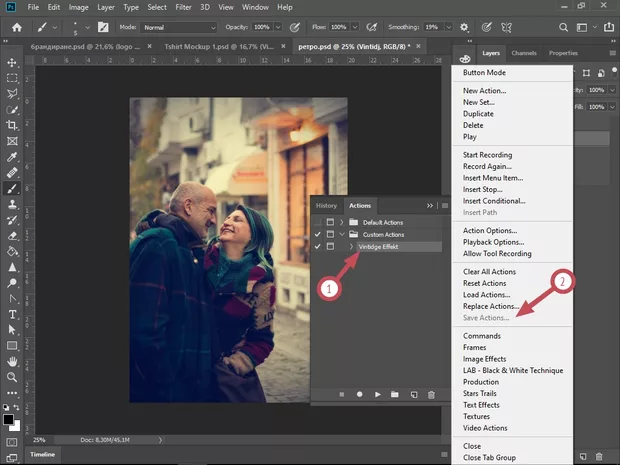Click the trash icon in Actions panel
Viewport: 620px width, 465px height.
[x=431, y=395]
